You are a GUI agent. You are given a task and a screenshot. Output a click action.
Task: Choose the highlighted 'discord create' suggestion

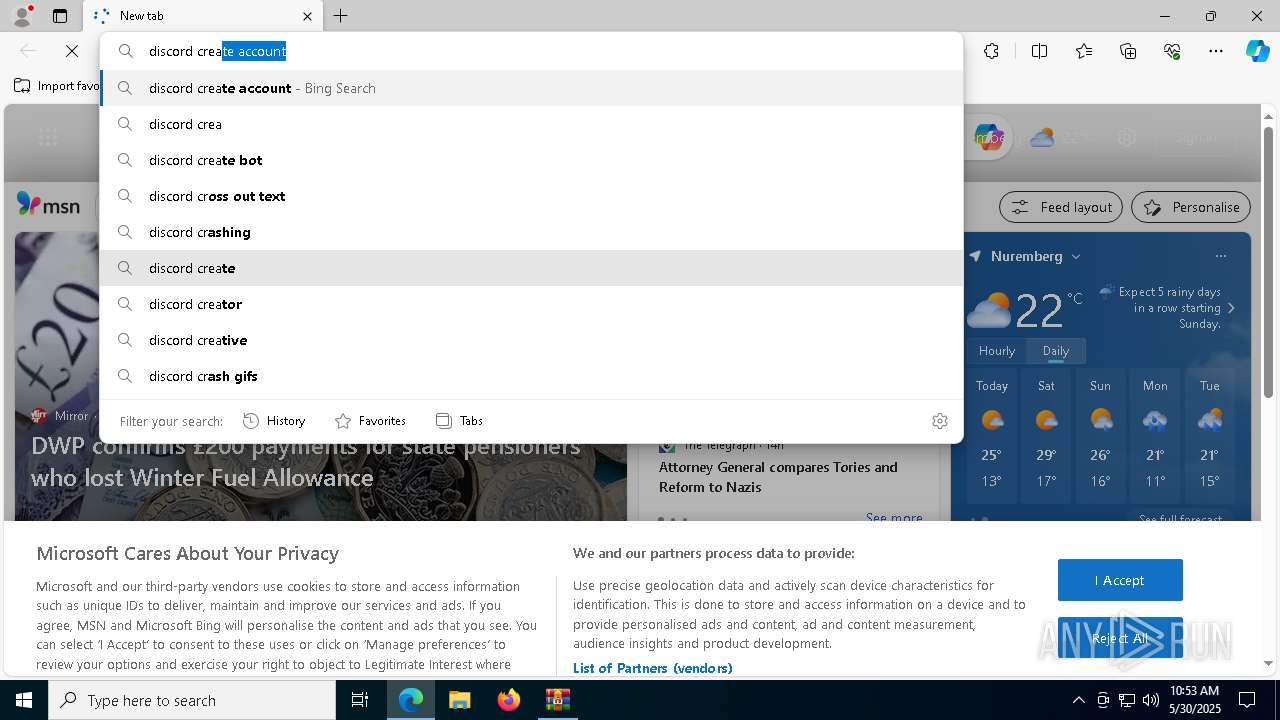pos(531,268)
